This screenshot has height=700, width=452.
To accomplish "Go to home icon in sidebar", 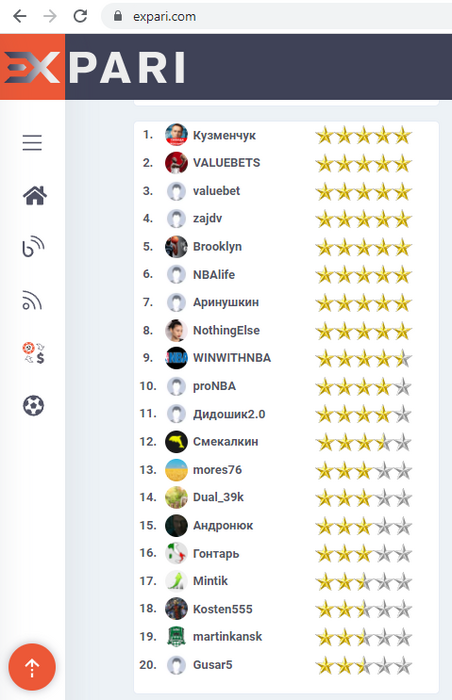I will click(35, 195).
